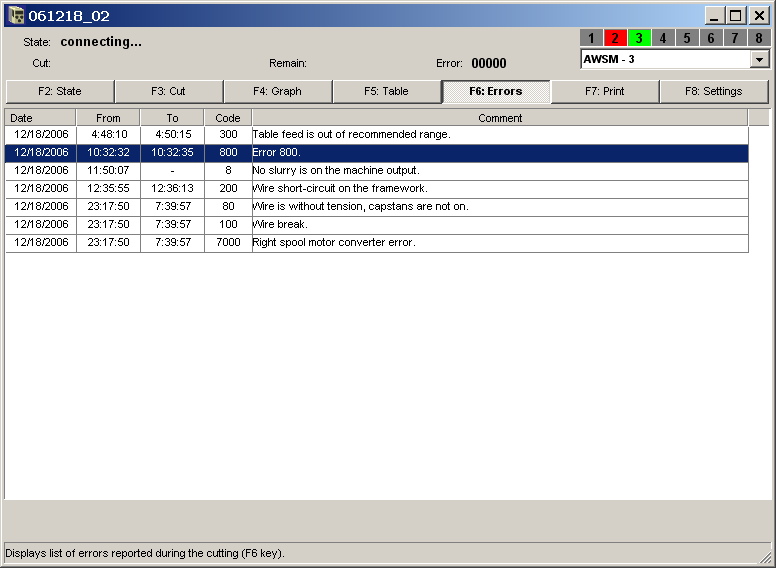Click the application icon in title bar

(x=16, y=15)
